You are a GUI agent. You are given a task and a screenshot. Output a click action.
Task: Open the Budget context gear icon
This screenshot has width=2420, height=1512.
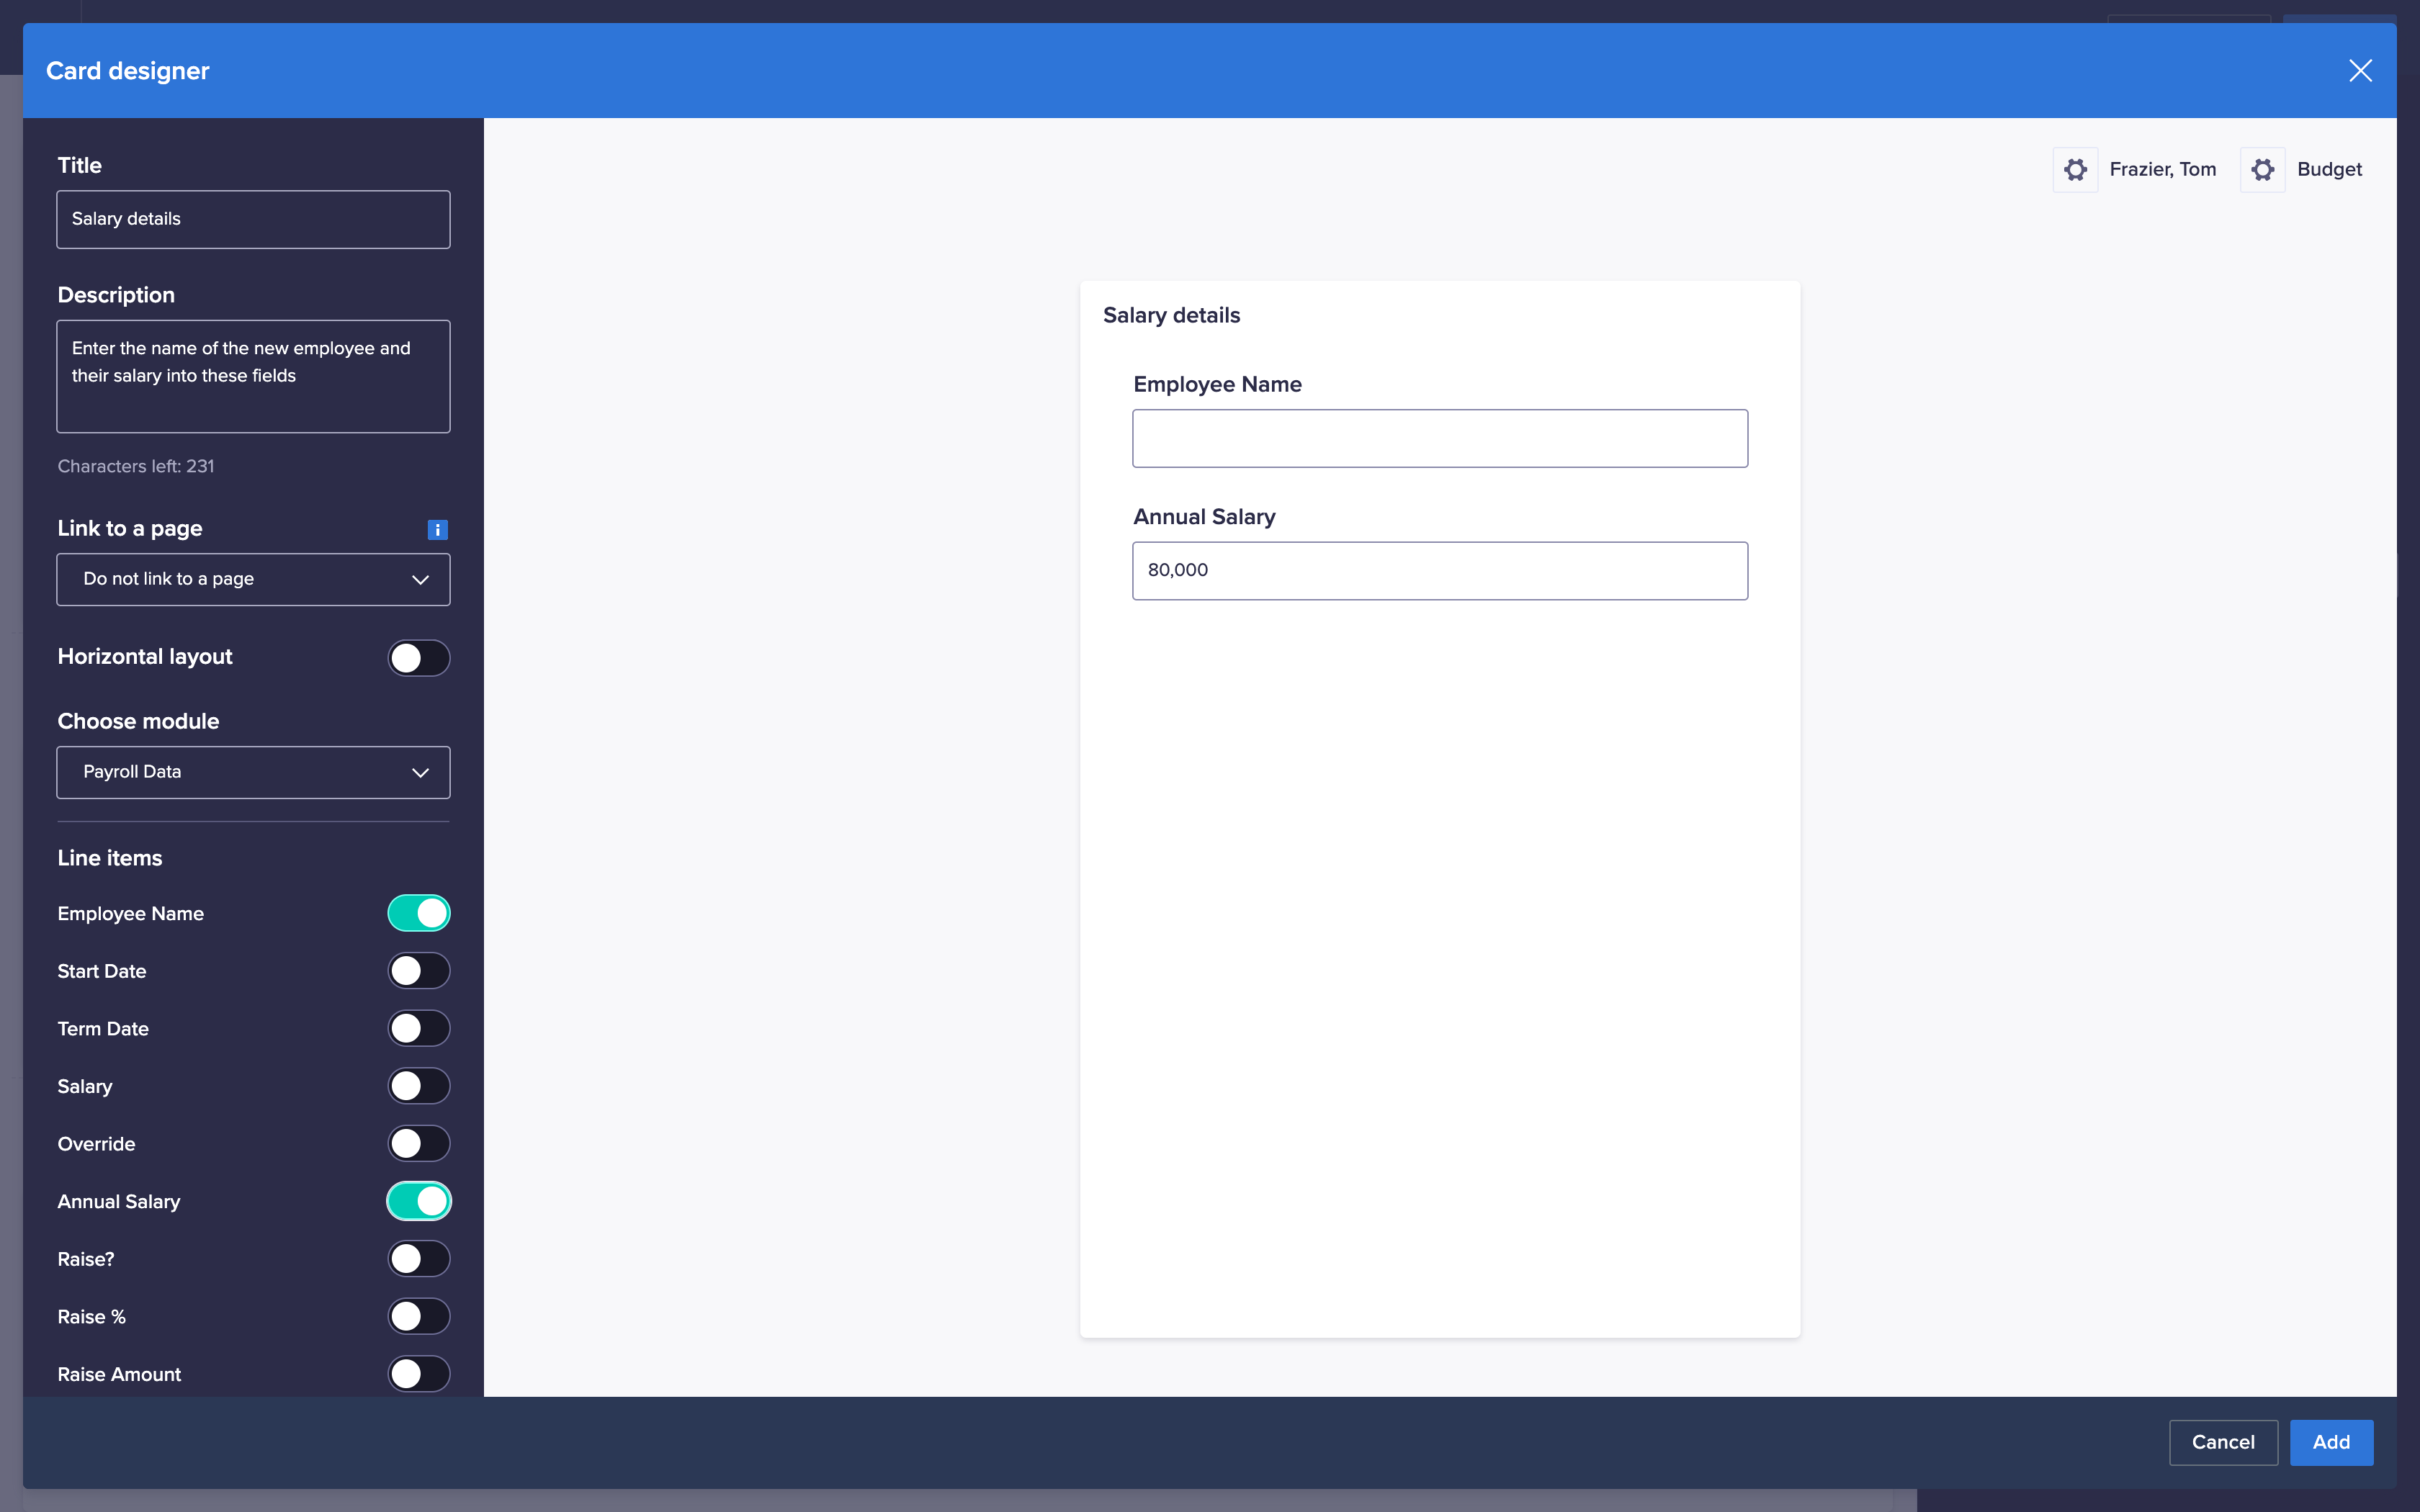point(2262,170)
